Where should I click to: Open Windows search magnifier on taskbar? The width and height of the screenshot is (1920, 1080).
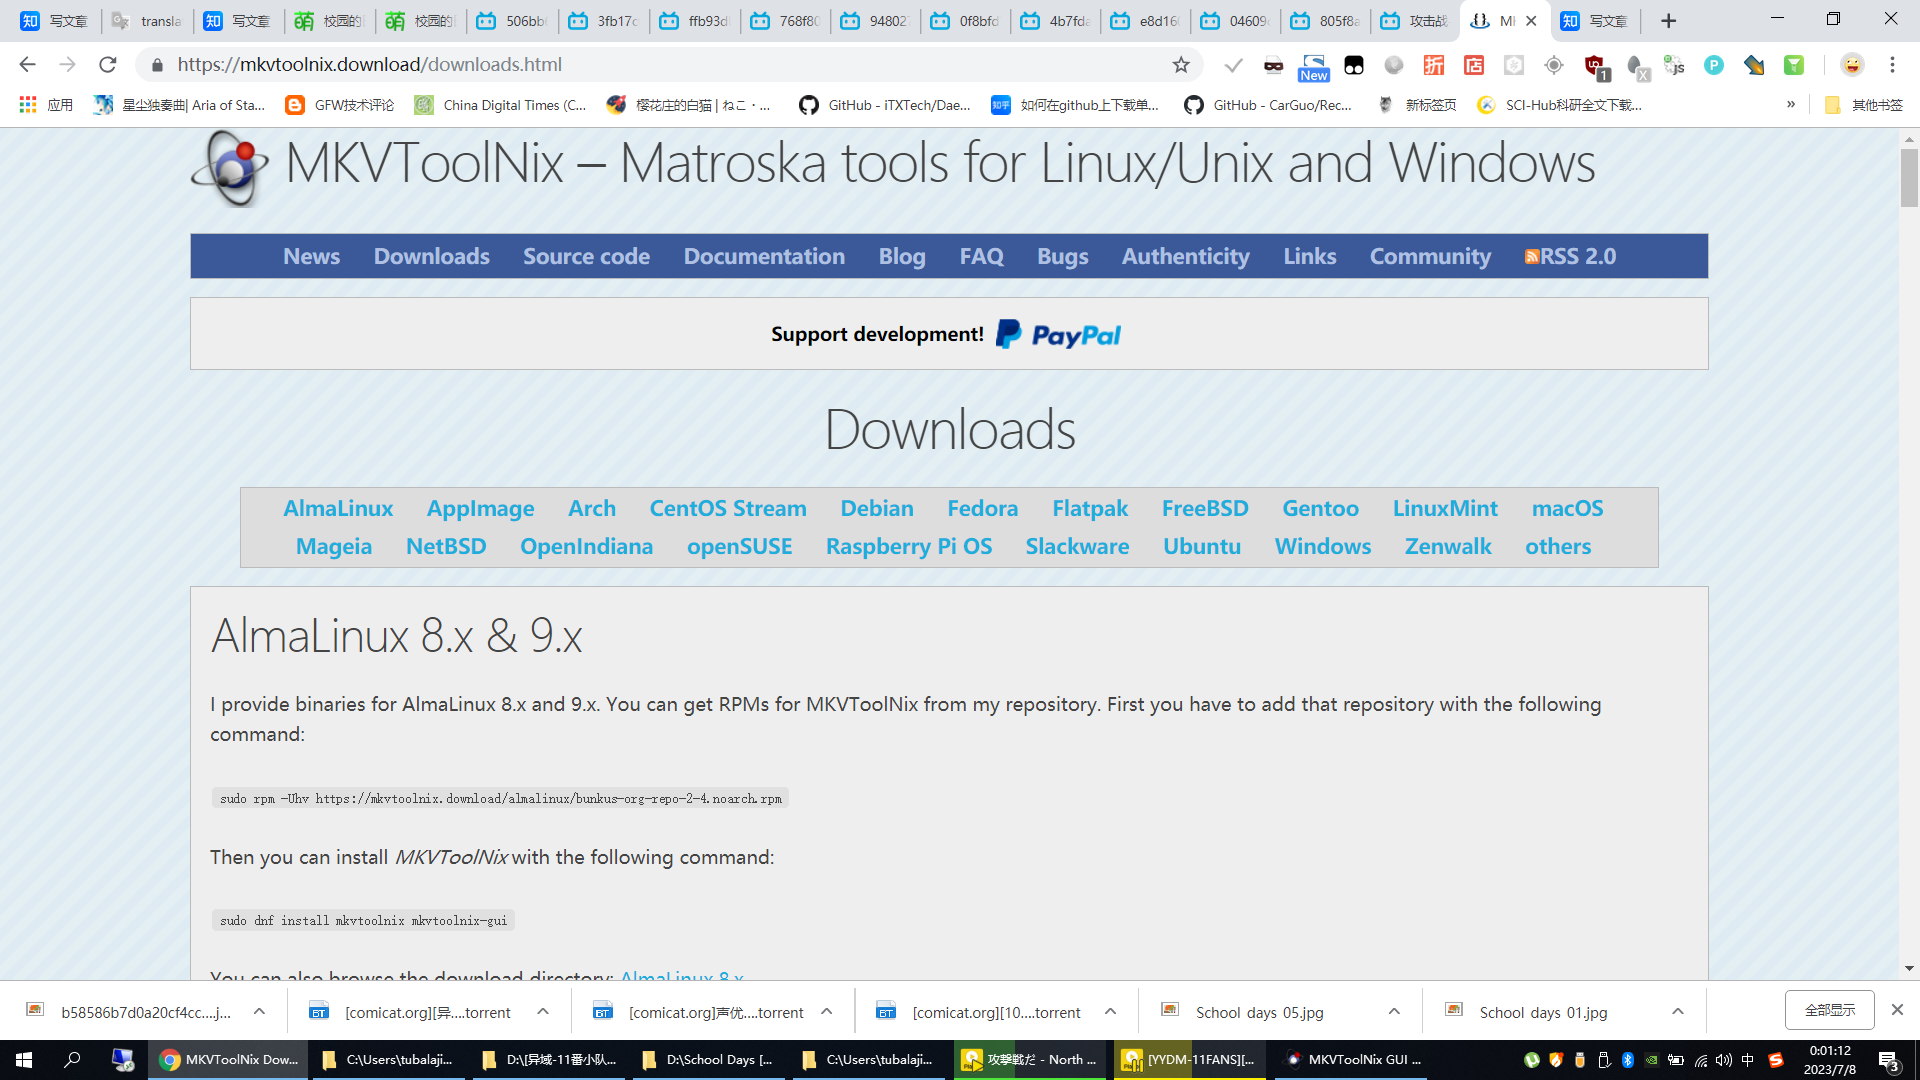[x=72, y=1060]
